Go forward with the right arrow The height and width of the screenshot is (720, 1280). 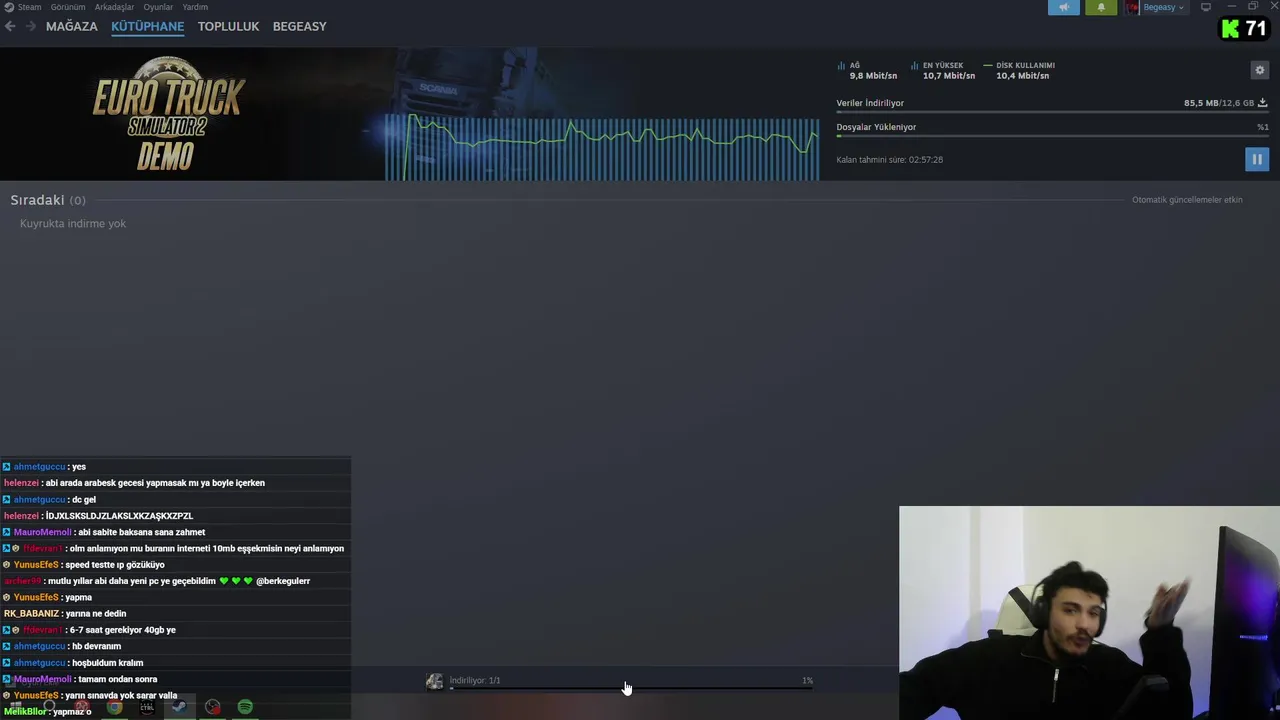coord(31,26)
